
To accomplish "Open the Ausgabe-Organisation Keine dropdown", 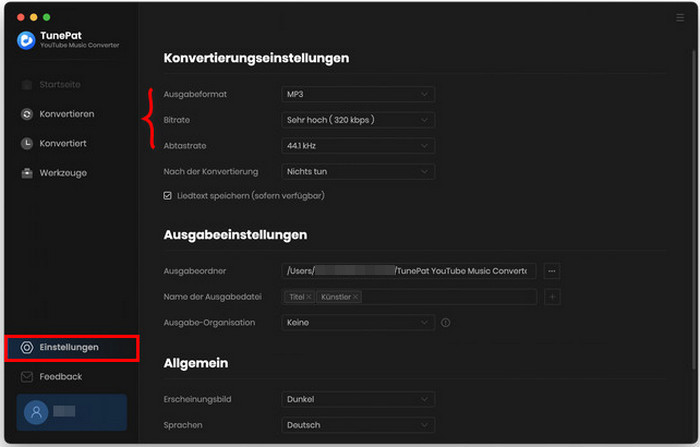I will click(358, 322).
